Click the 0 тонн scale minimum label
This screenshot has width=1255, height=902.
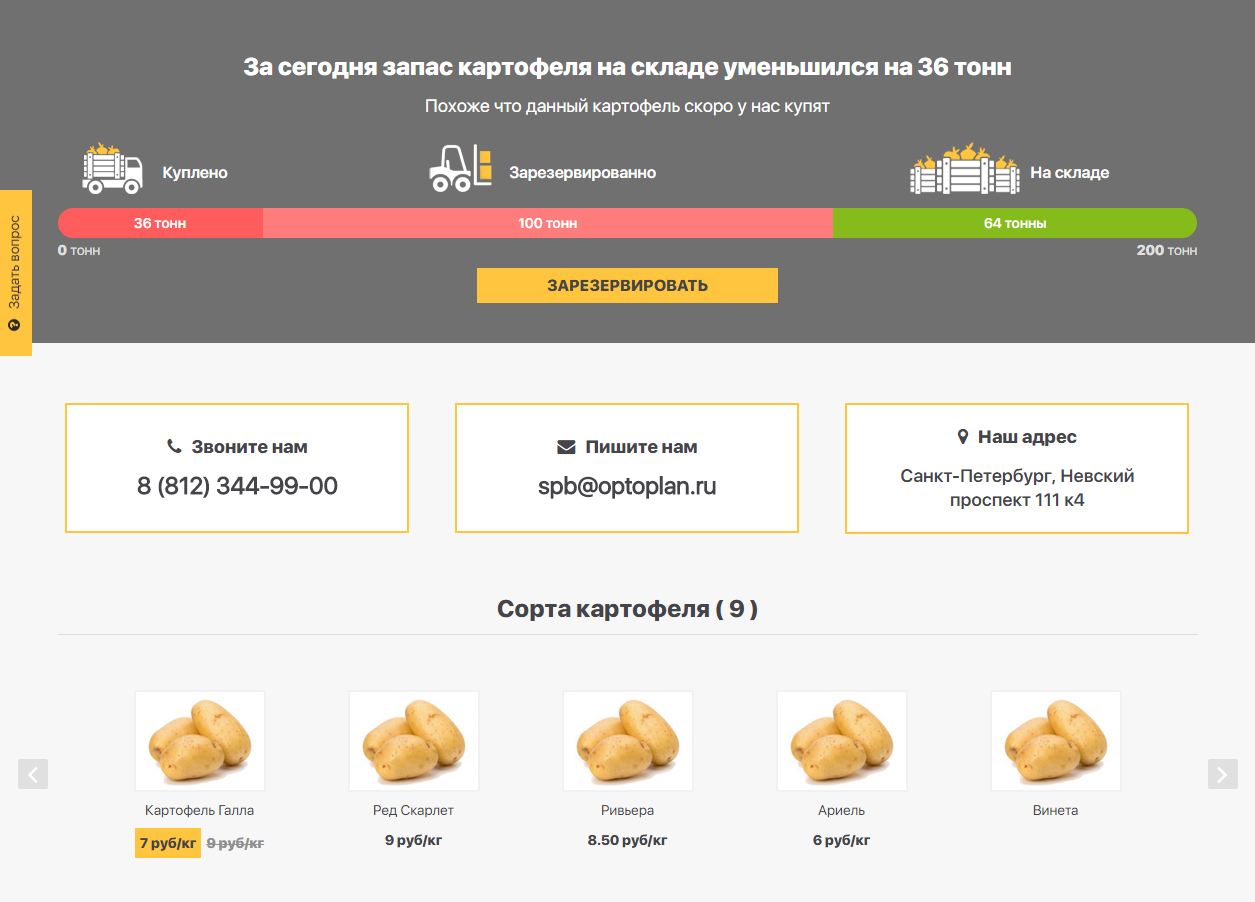[x=79, y=250]
